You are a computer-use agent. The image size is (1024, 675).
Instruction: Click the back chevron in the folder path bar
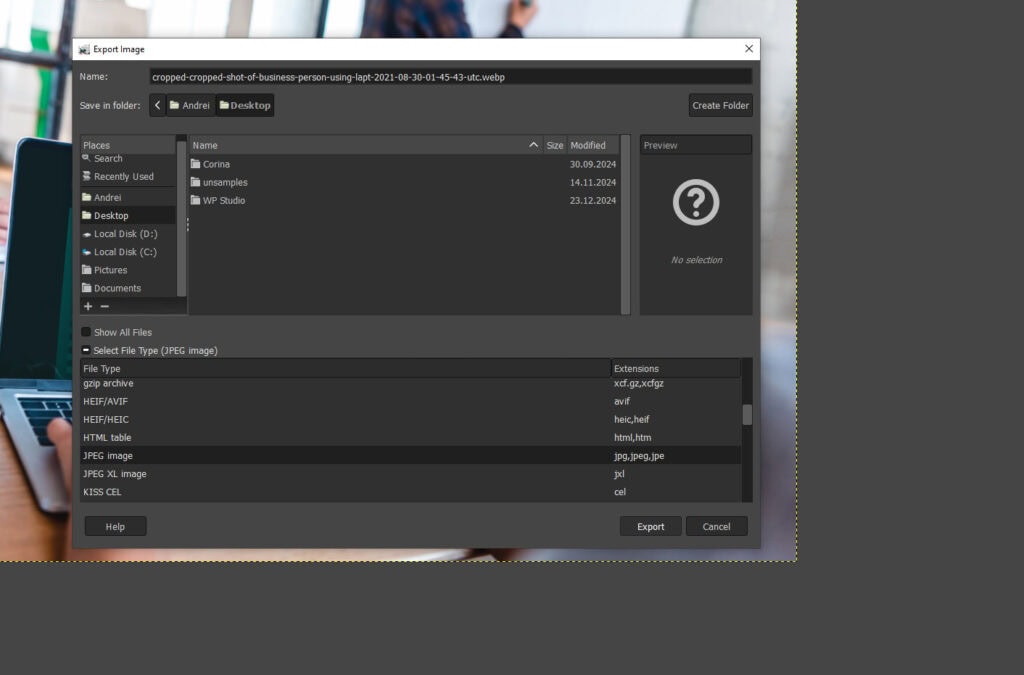(157, 104)
